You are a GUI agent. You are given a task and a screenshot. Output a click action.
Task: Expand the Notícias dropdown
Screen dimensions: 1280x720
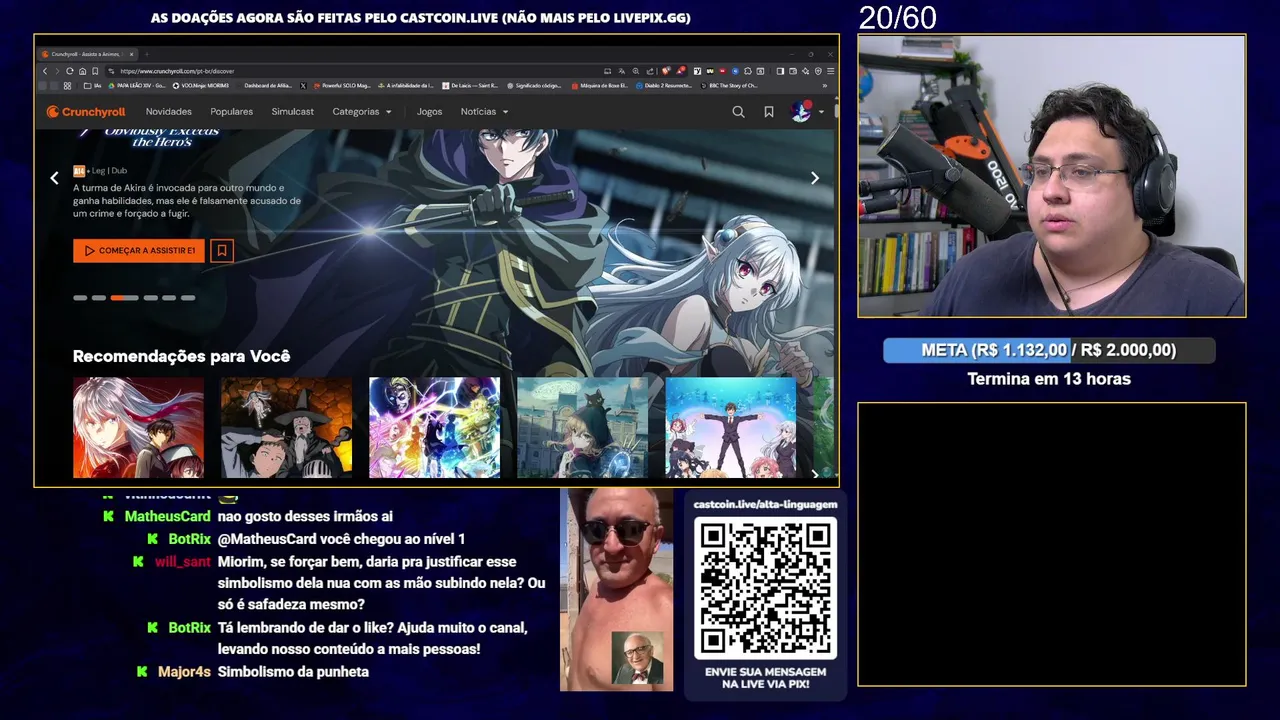click(x=484, y=112)
